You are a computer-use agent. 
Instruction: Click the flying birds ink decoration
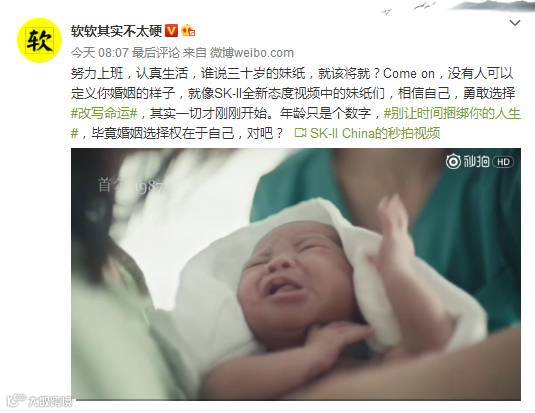410,8
